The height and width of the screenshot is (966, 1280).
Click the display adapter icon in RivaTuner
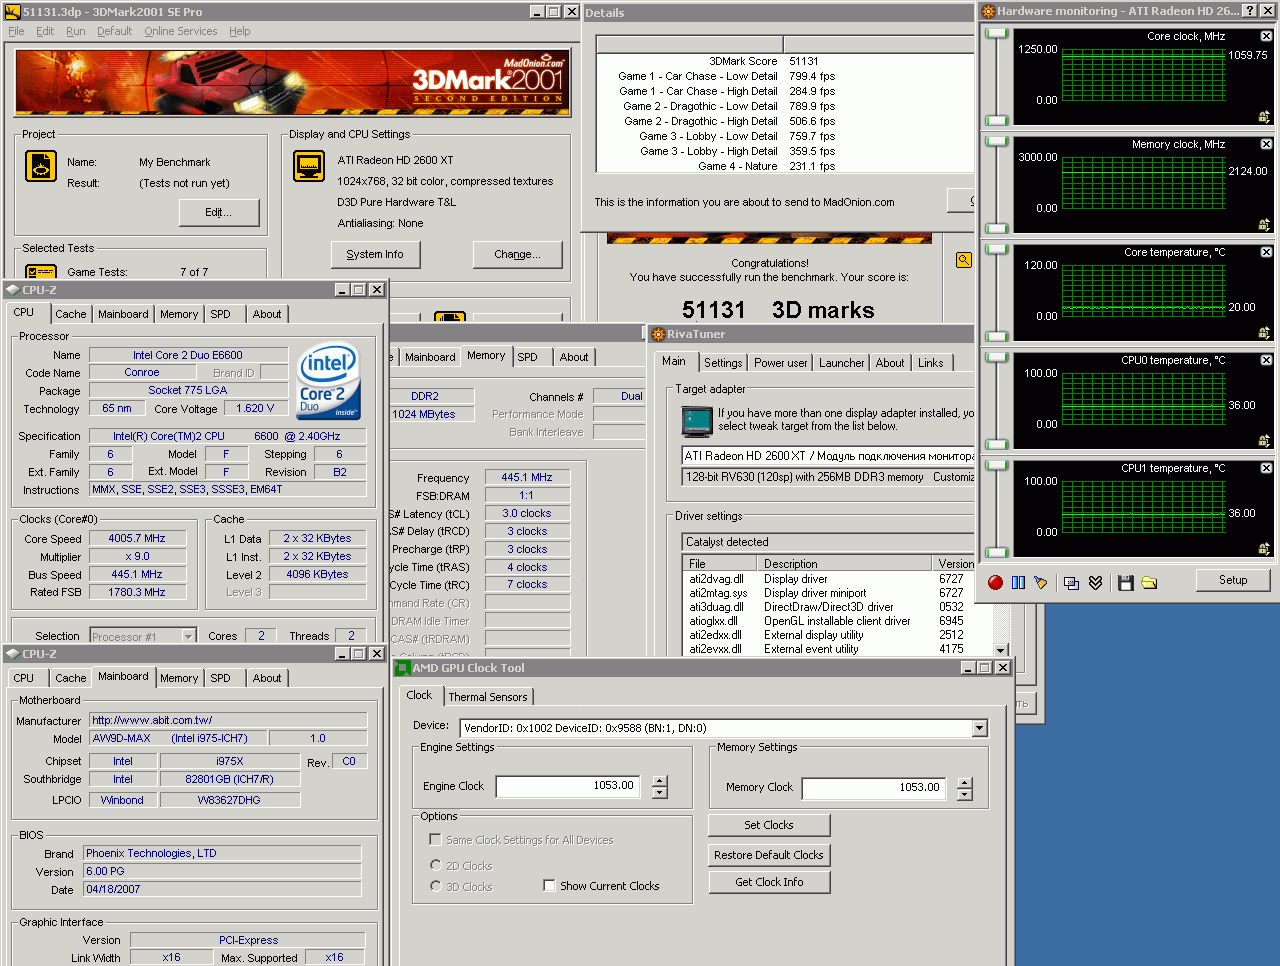coord(697,421)
